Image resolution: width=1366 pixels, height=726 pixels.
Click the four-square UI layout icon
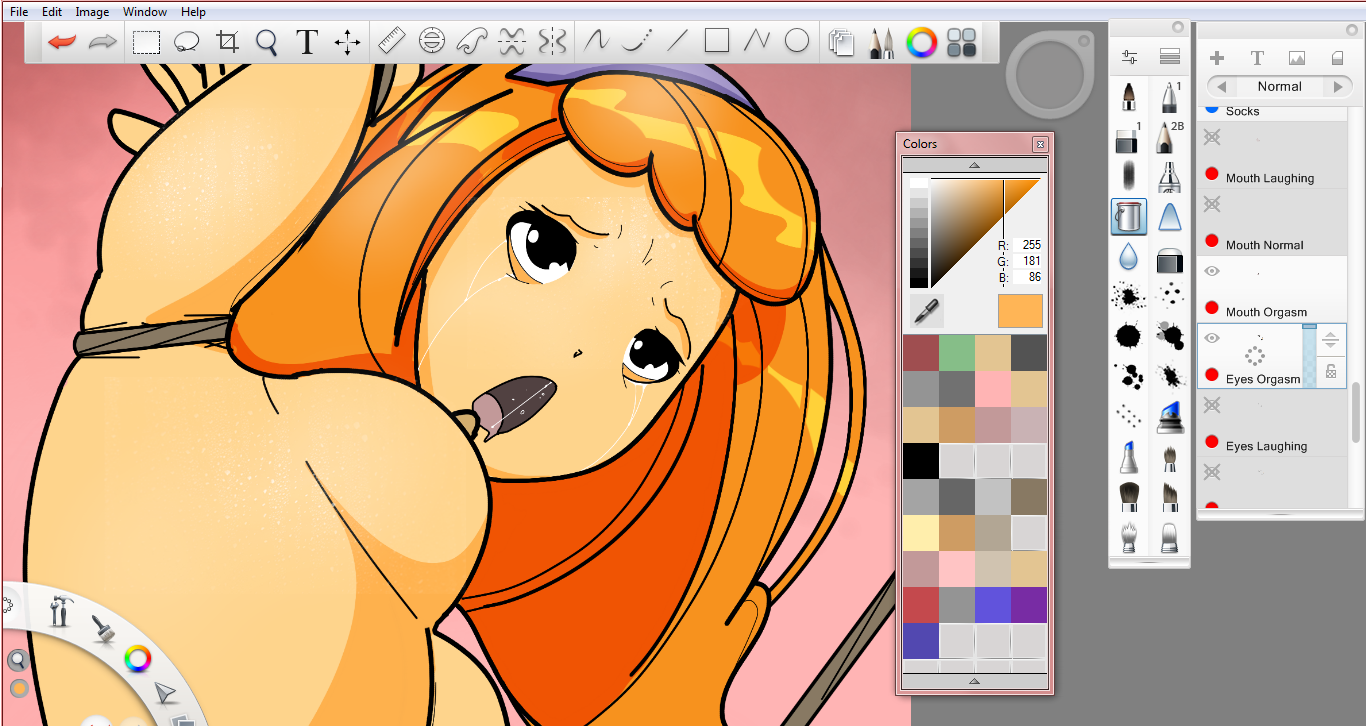(x=961, y=42)
